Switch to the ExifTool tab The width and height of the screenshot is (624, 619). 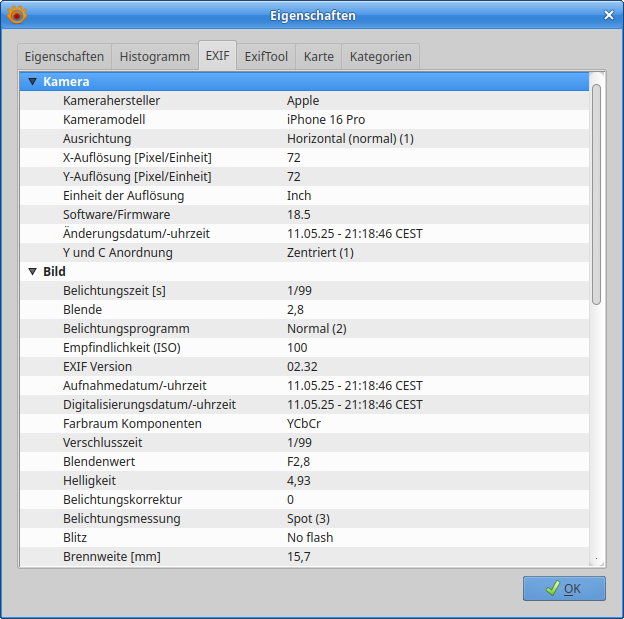(x=266, y=57)
